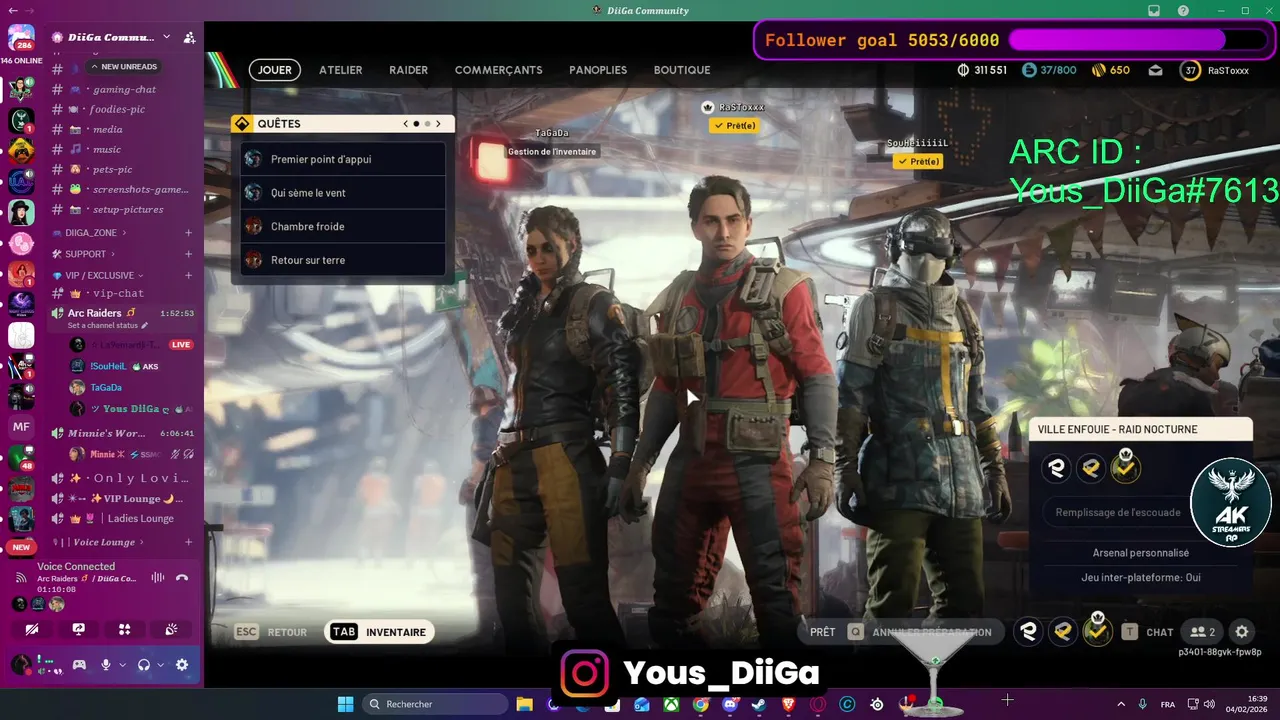This screenshot has width=1280, height=720.
Task: Open the soundboard button
Action: point(171,629)
